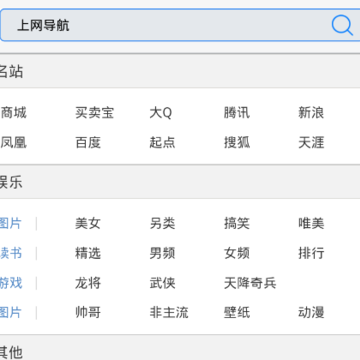The width and height of the screenshot is (360, 360).
Task: Go to 百度 link
Action: pyautogui.click(x=88, y=142)
